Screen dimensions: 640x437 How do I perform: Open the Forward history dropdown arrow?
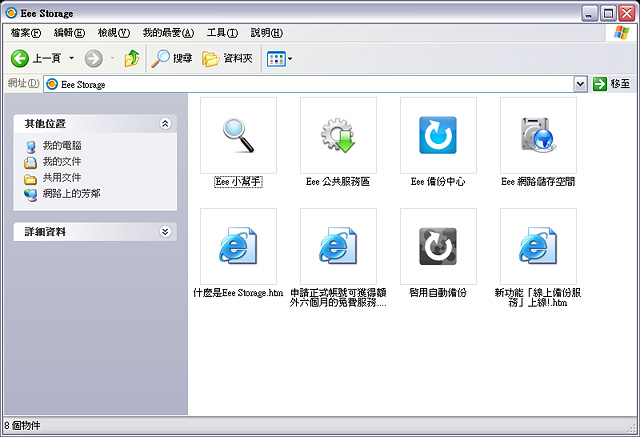112,58
